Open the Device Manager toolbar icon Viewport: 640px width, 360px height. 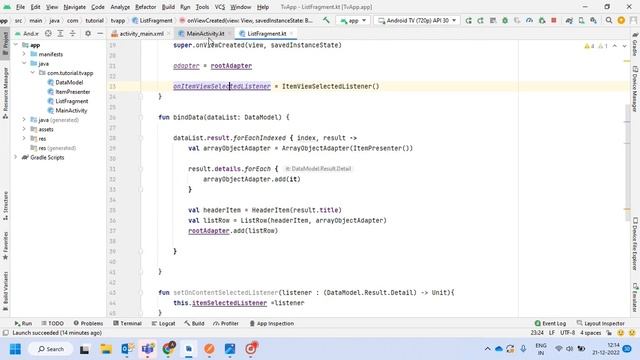(581, 20)
